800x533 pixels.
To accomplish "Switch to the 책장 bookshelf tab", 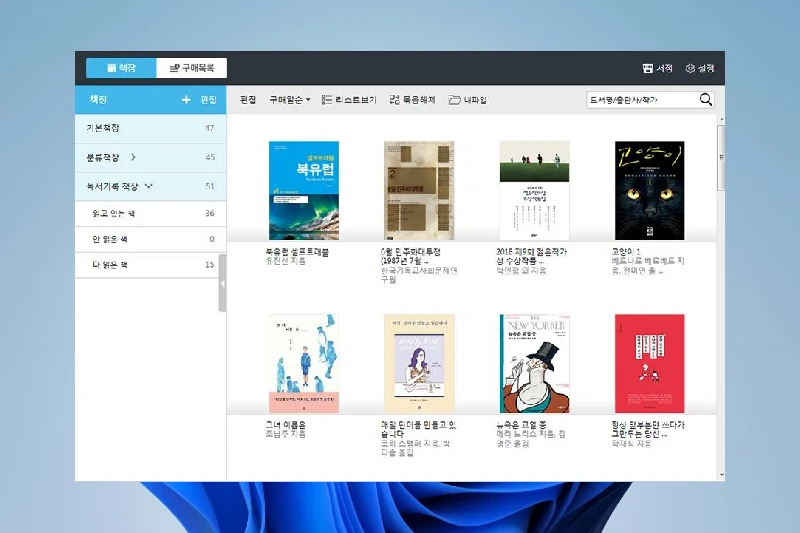I will [121, 68].
